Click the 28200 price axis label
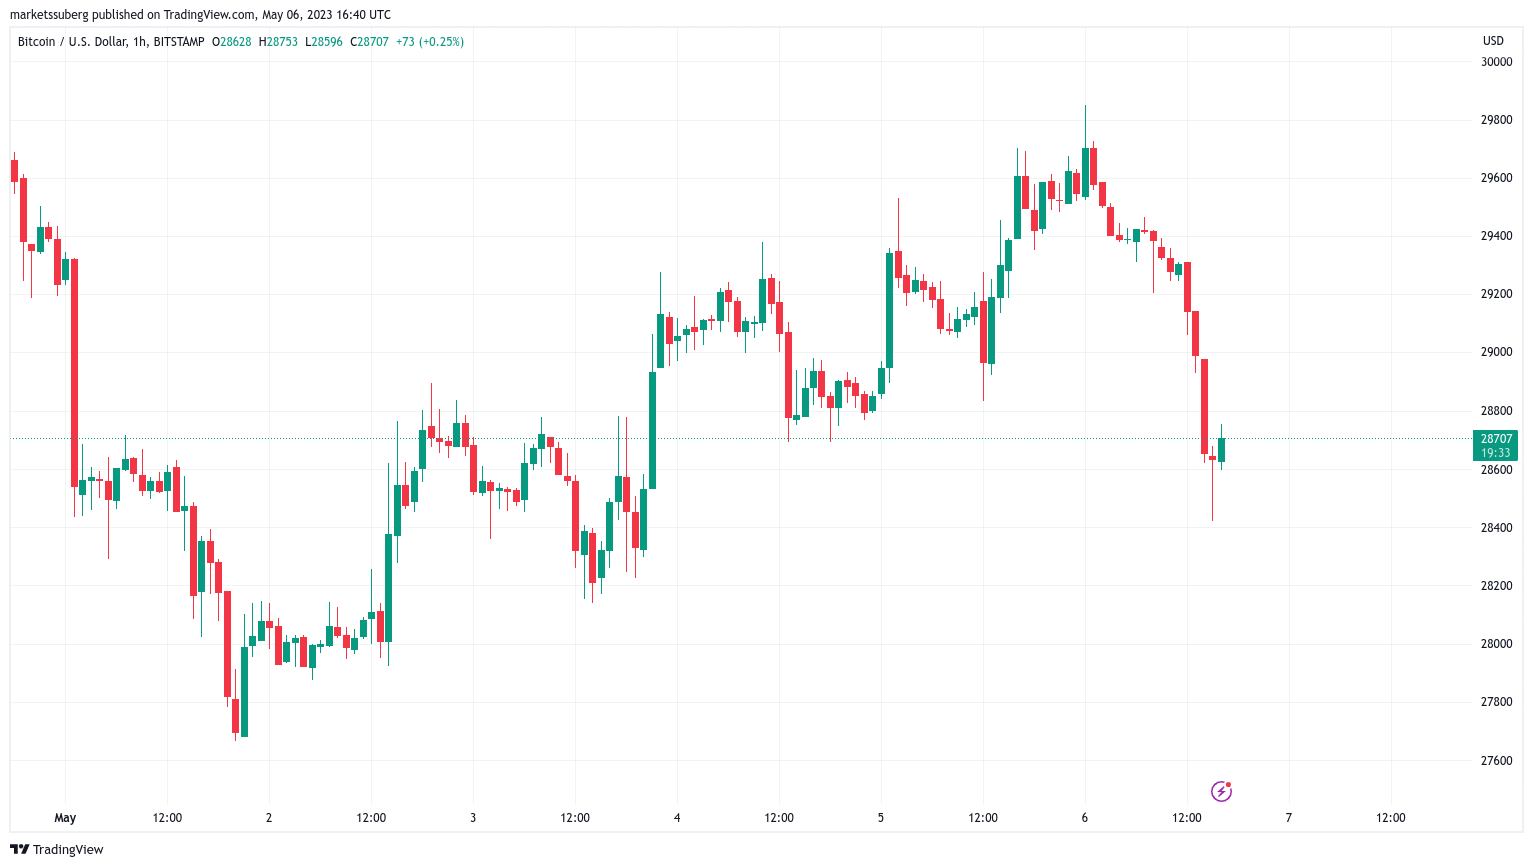 point(1496,586)
